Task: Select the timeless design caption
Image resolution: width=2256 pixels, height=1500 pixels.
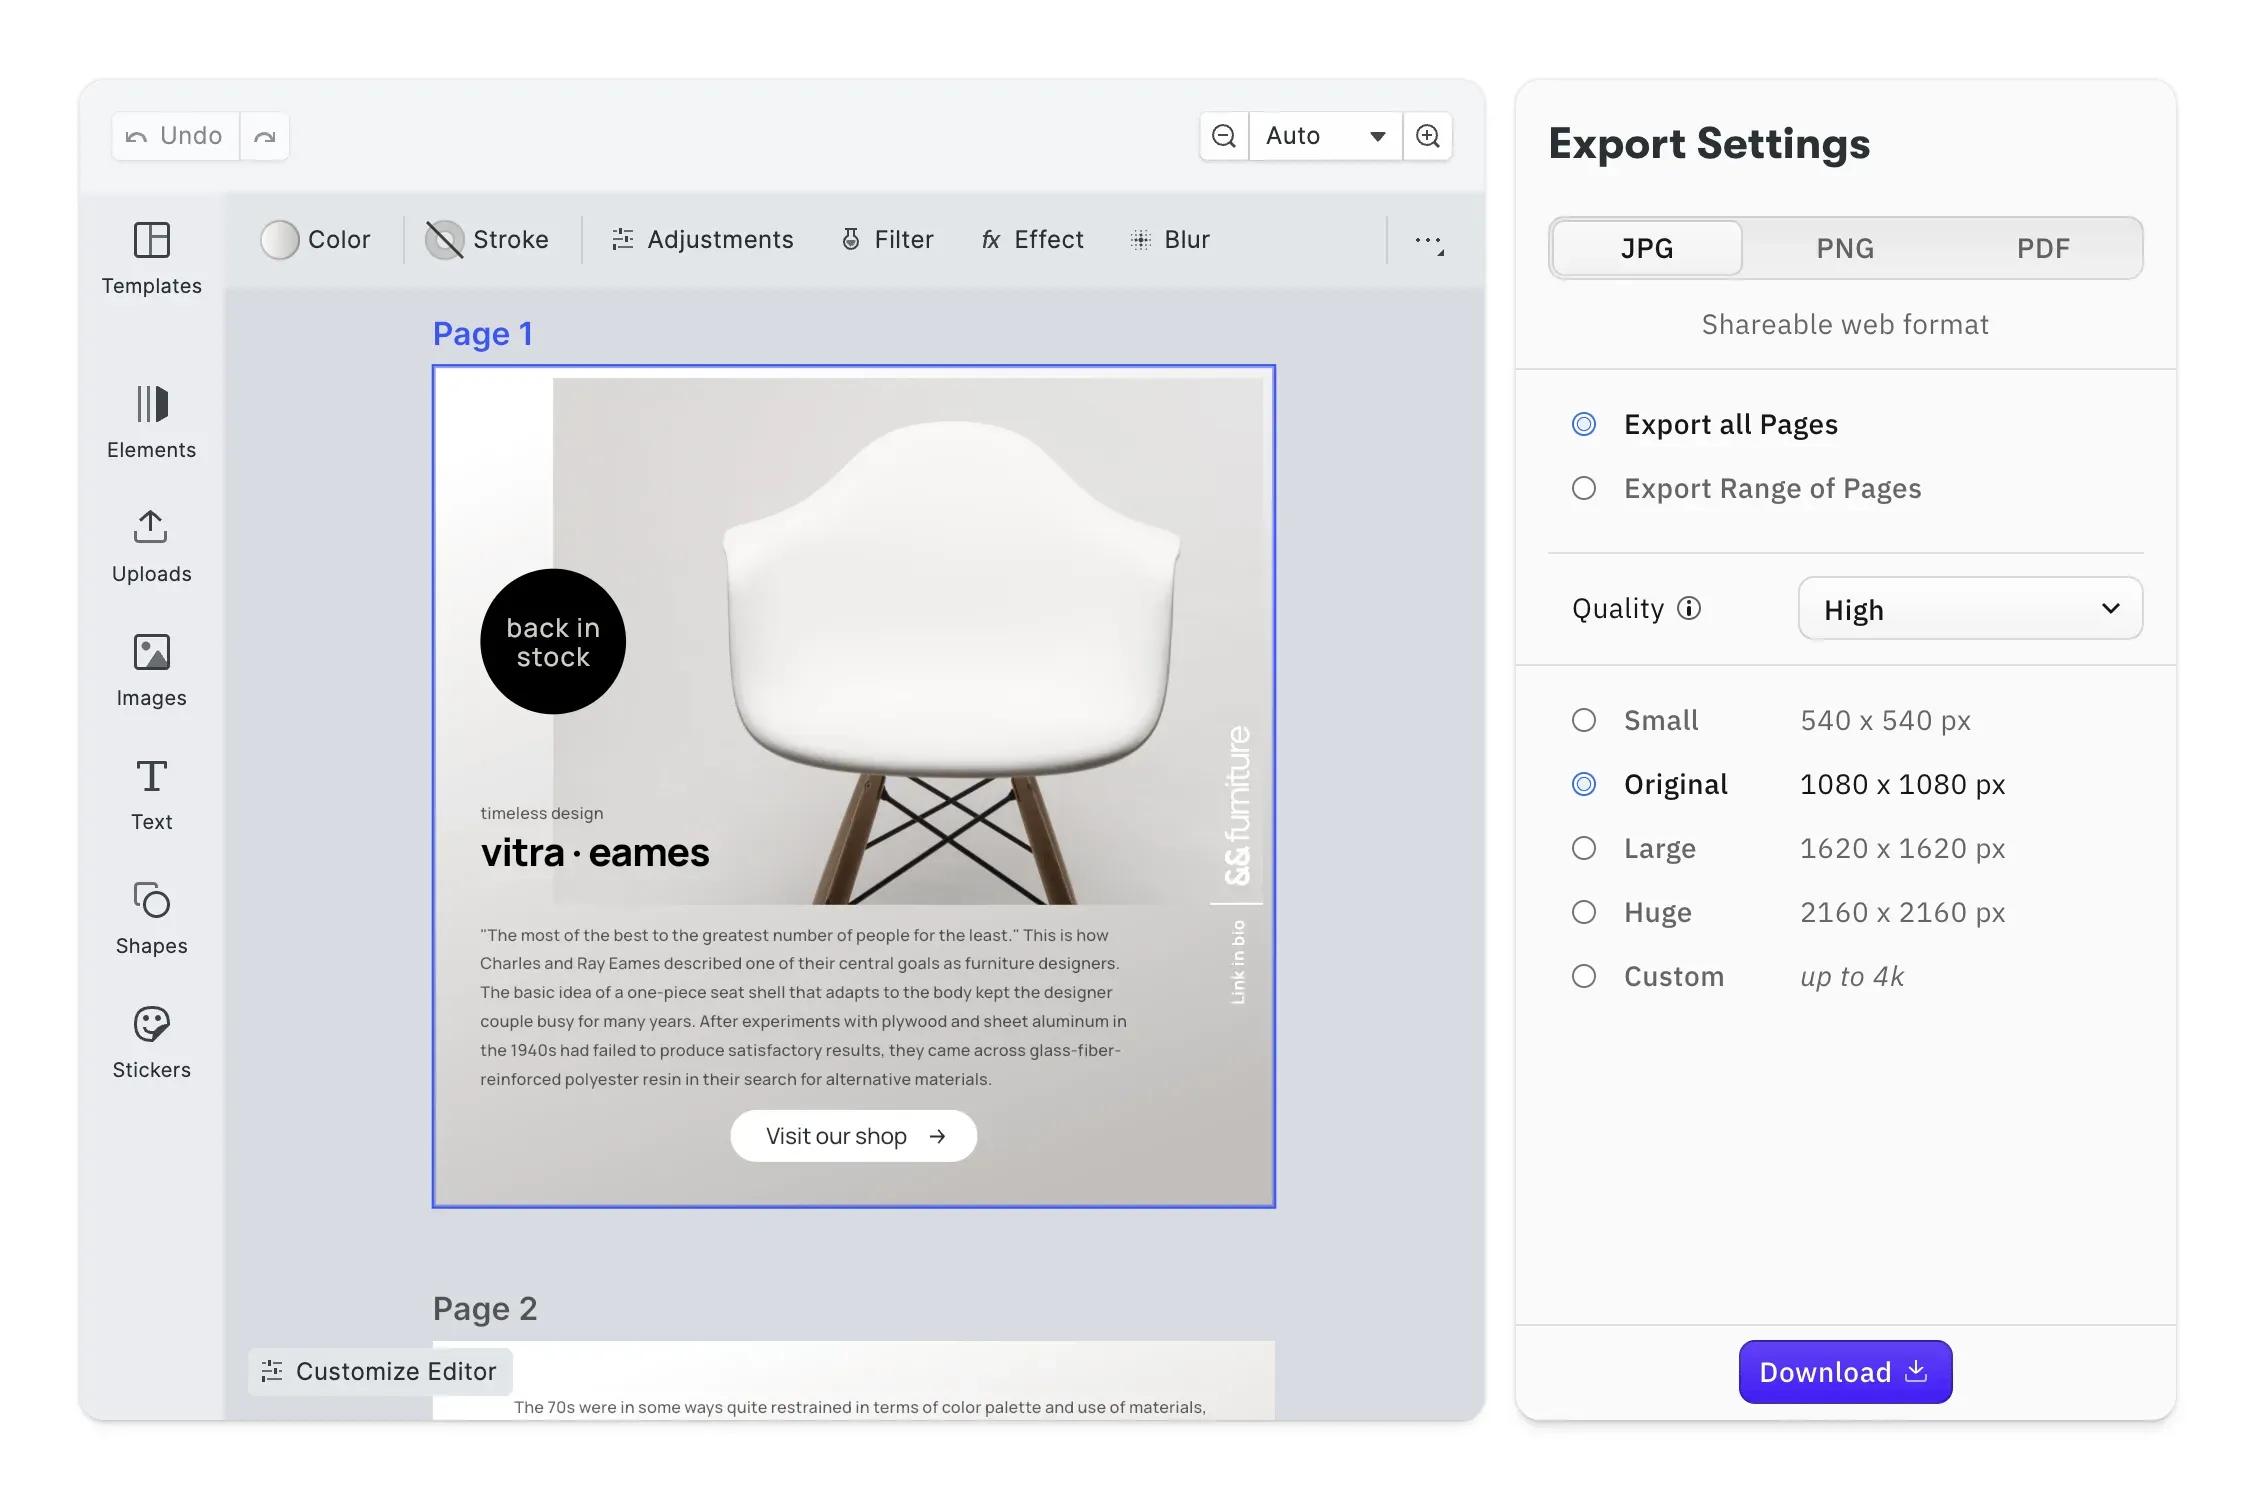Action: pyautogui.click(x=542, y=813)
